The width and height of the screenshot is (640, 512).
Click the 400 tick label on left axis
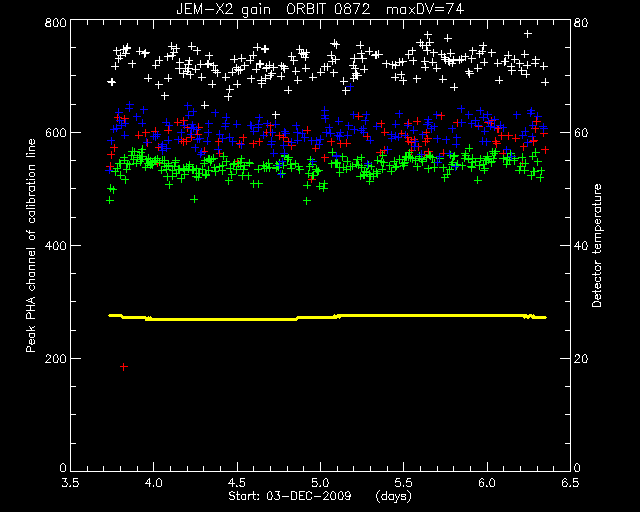coord(55,245)
